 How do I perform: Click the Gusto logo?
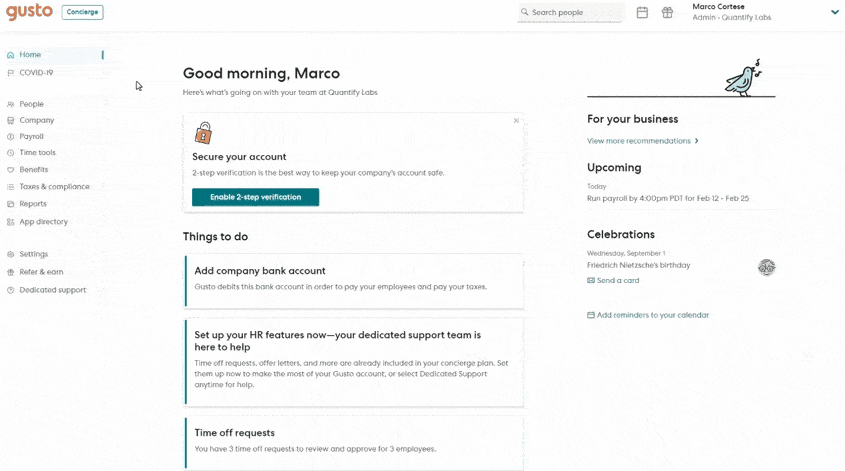click(29, 12)
